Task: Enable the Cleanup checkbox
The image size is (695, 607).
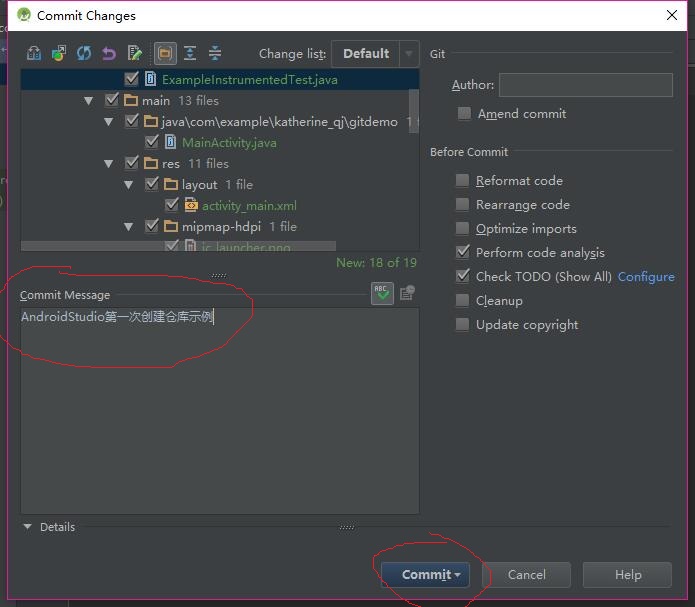Action: point(462,300)
